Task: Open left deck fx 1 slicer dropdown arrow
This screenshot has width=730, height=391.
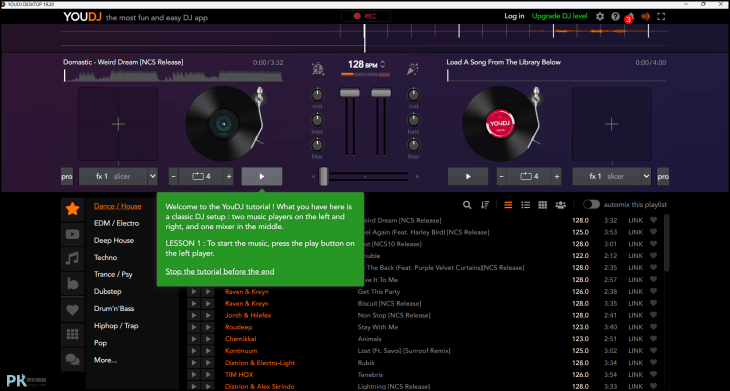Action: 153,177
